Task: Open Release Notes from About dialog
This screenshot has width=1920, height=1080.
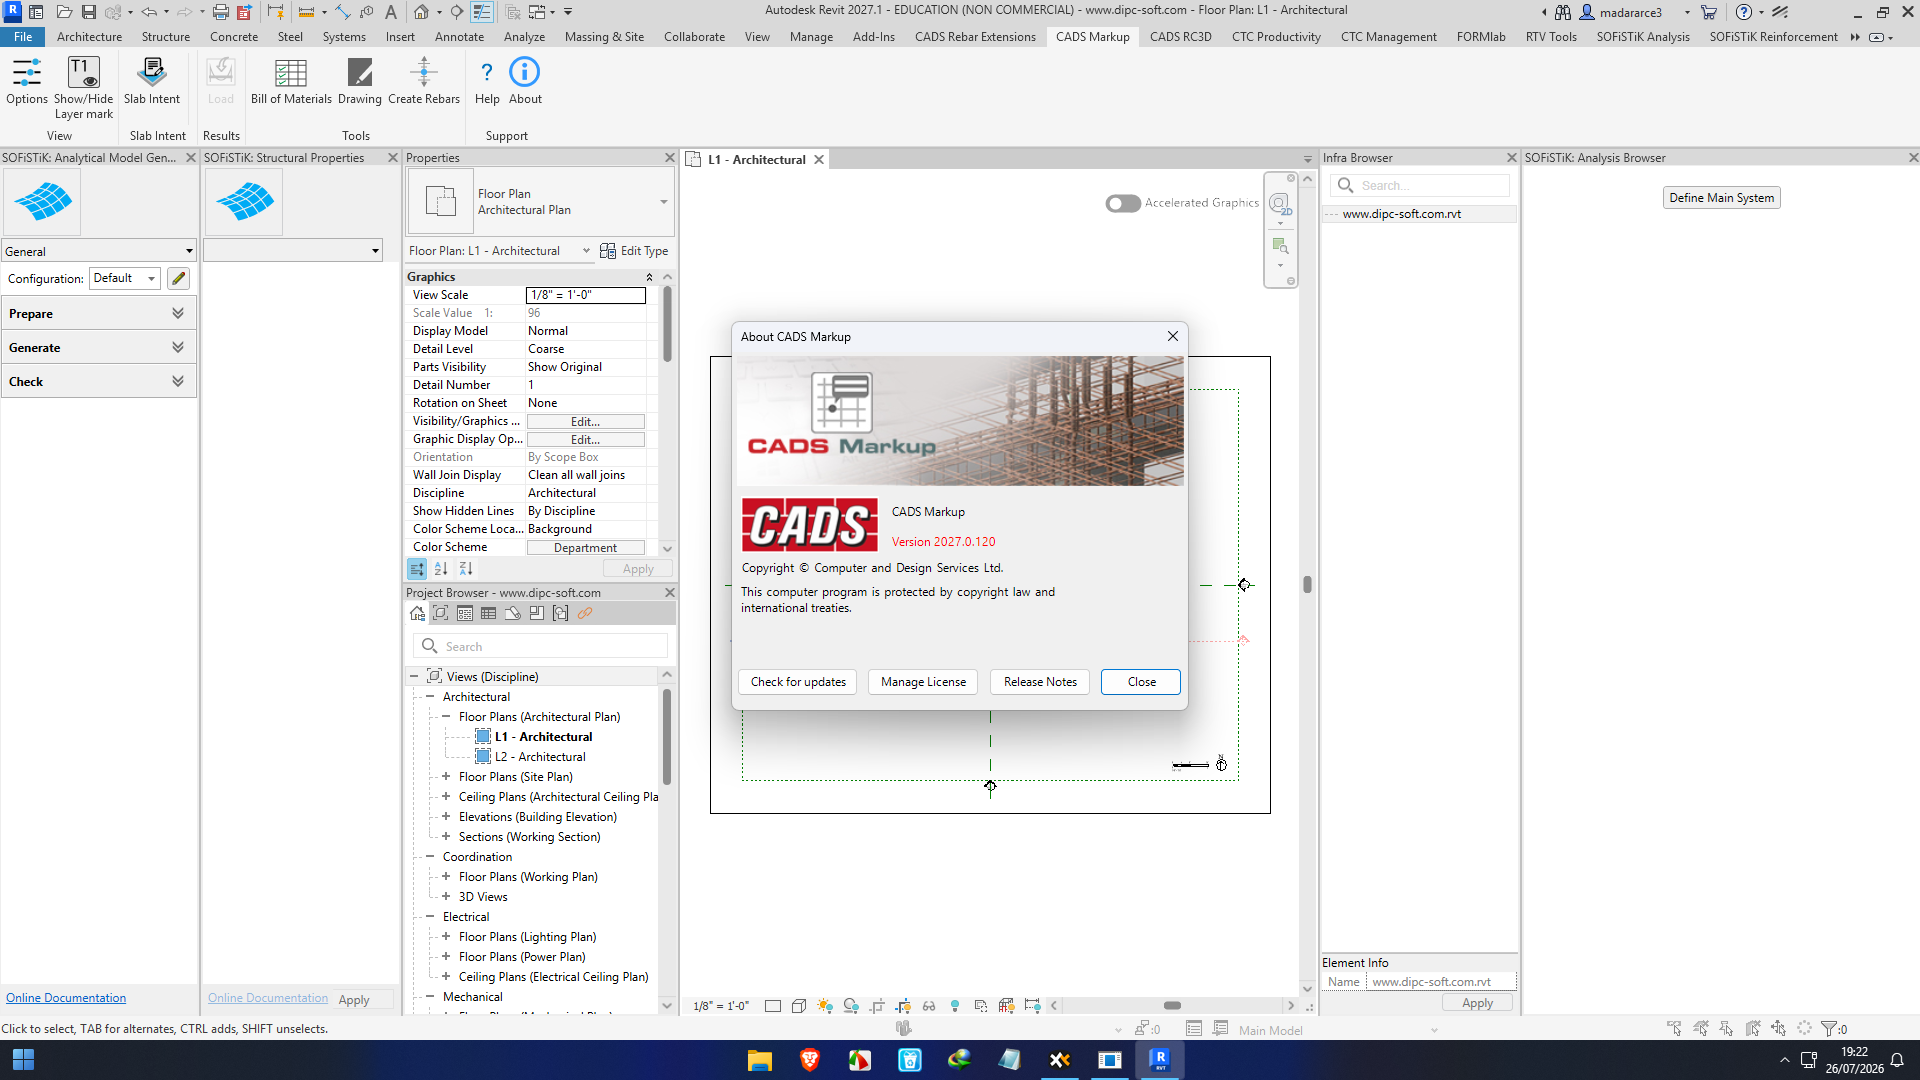Action: click(1040, 682)
